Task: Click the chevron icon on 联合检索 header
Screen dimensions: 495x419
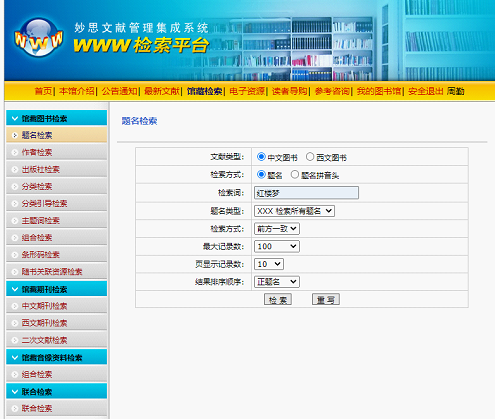Action: (15, 392)
